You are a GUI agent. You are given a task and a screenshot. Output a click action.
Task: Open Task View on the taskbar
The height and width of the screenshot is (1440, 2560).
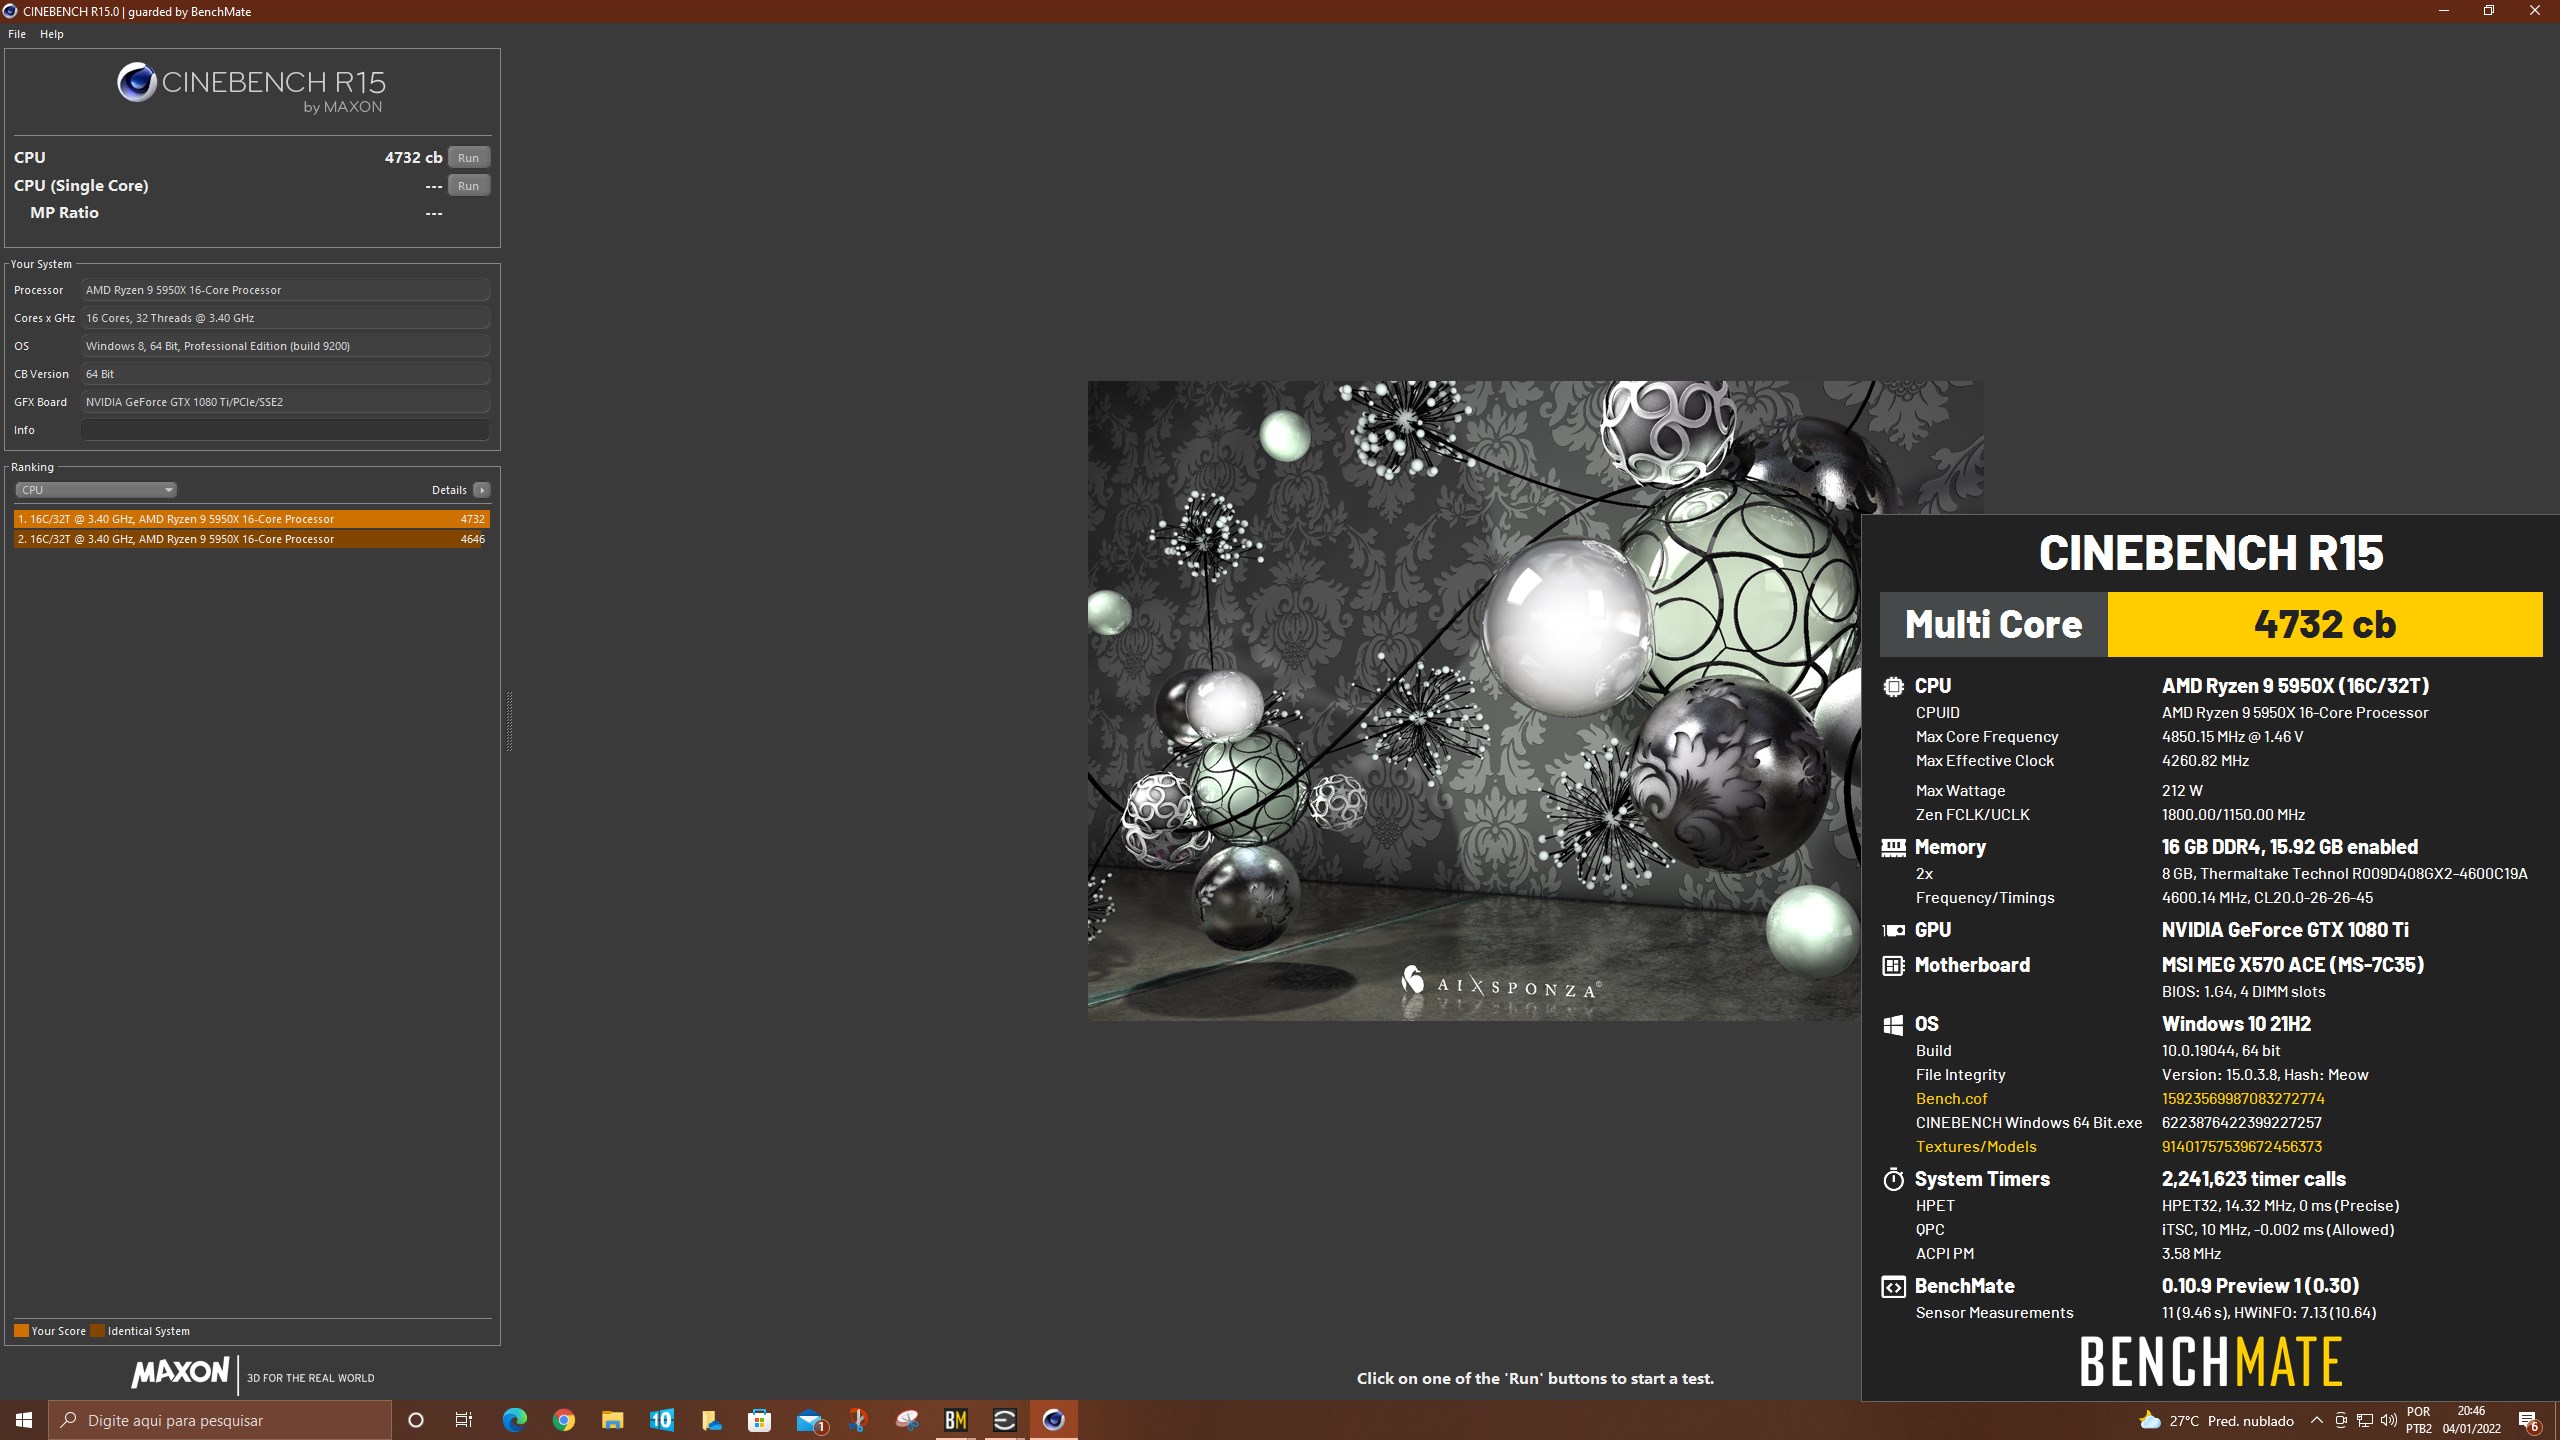click(x=464, y=1420)
